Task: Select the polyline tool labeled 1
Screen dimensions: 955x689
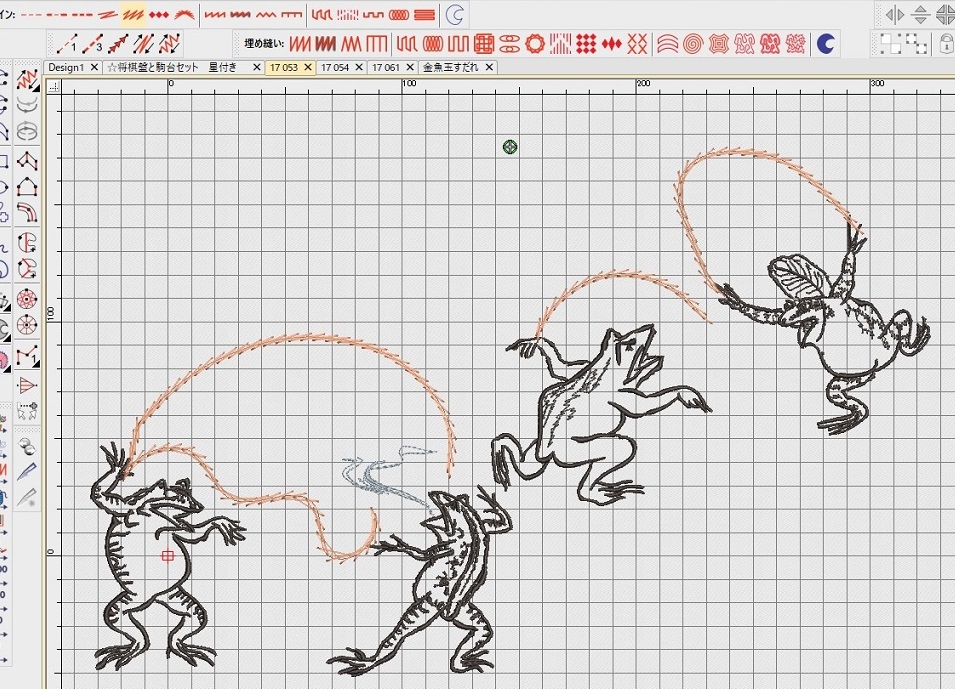Action: click(x=27, y=356)
